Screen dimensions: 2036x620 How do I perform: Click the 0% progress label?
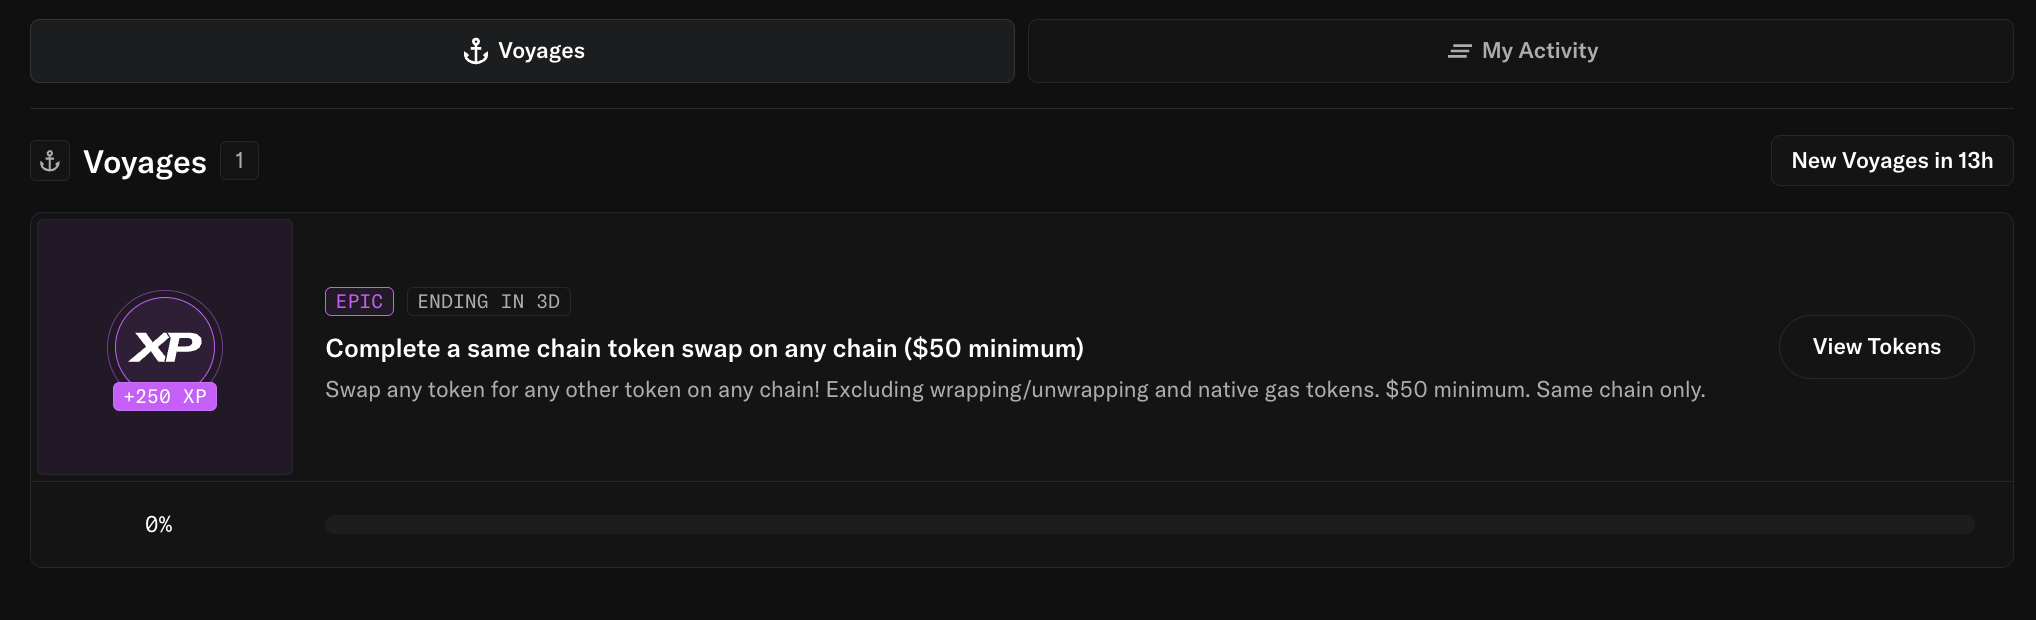pos(158,525)
